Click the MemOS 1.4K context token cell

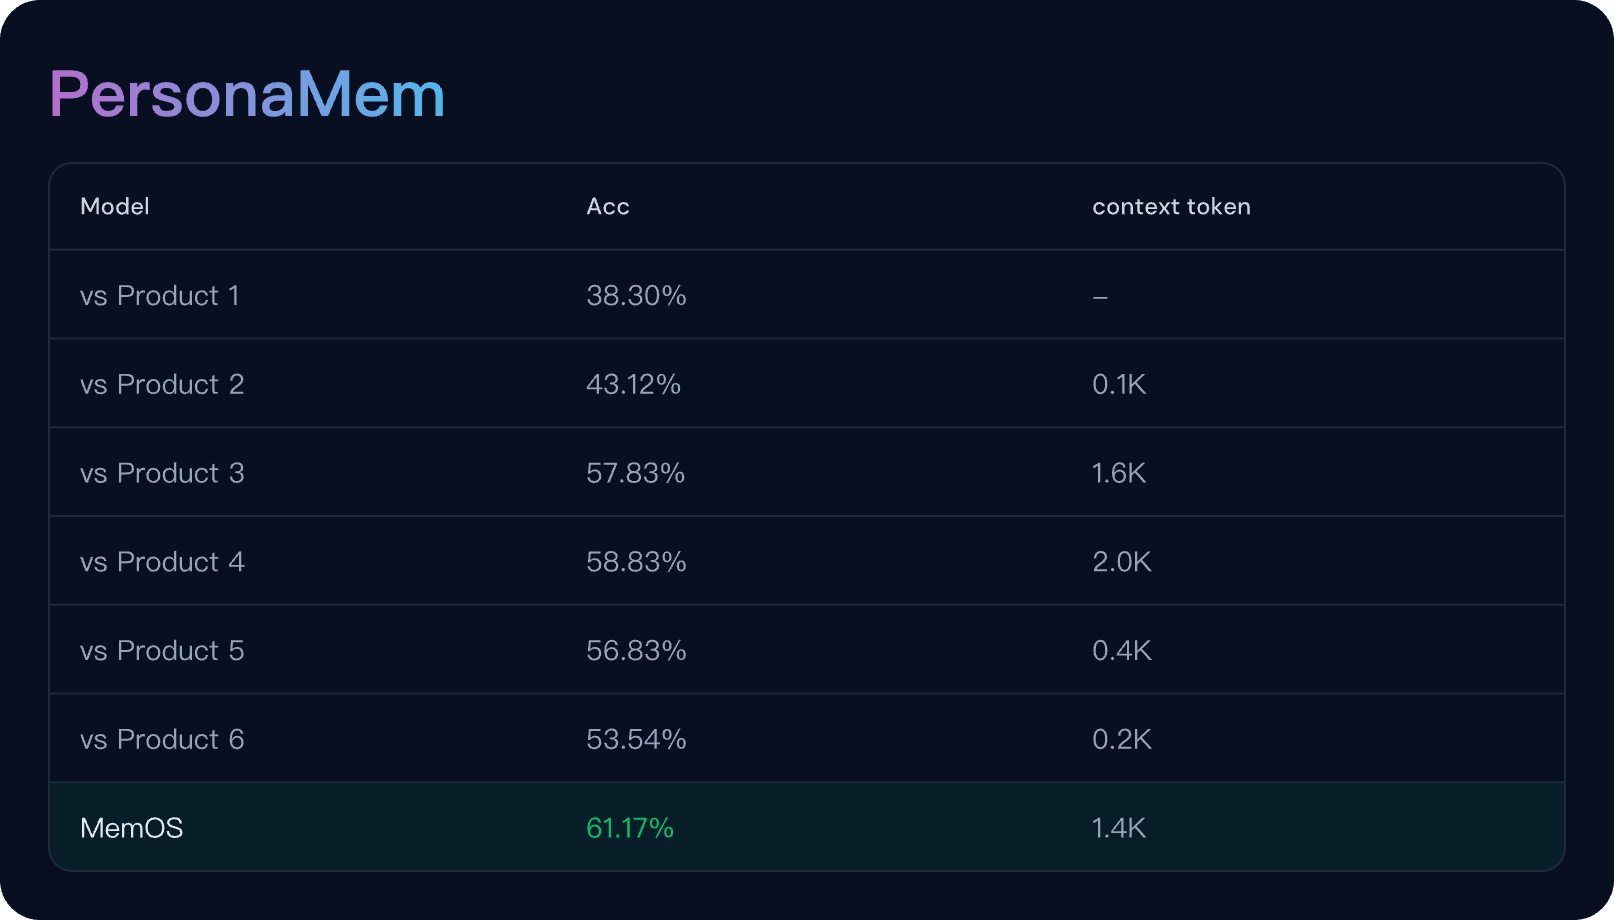(1119, 828)
